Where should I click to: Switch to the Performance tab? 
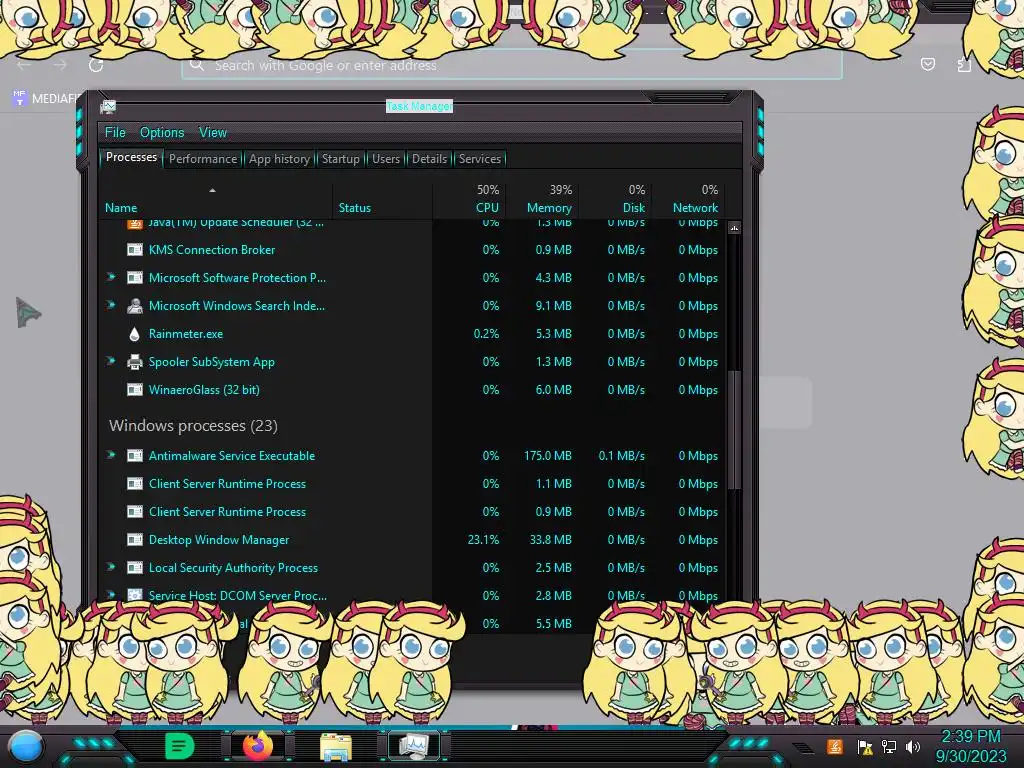coord(203,159)
